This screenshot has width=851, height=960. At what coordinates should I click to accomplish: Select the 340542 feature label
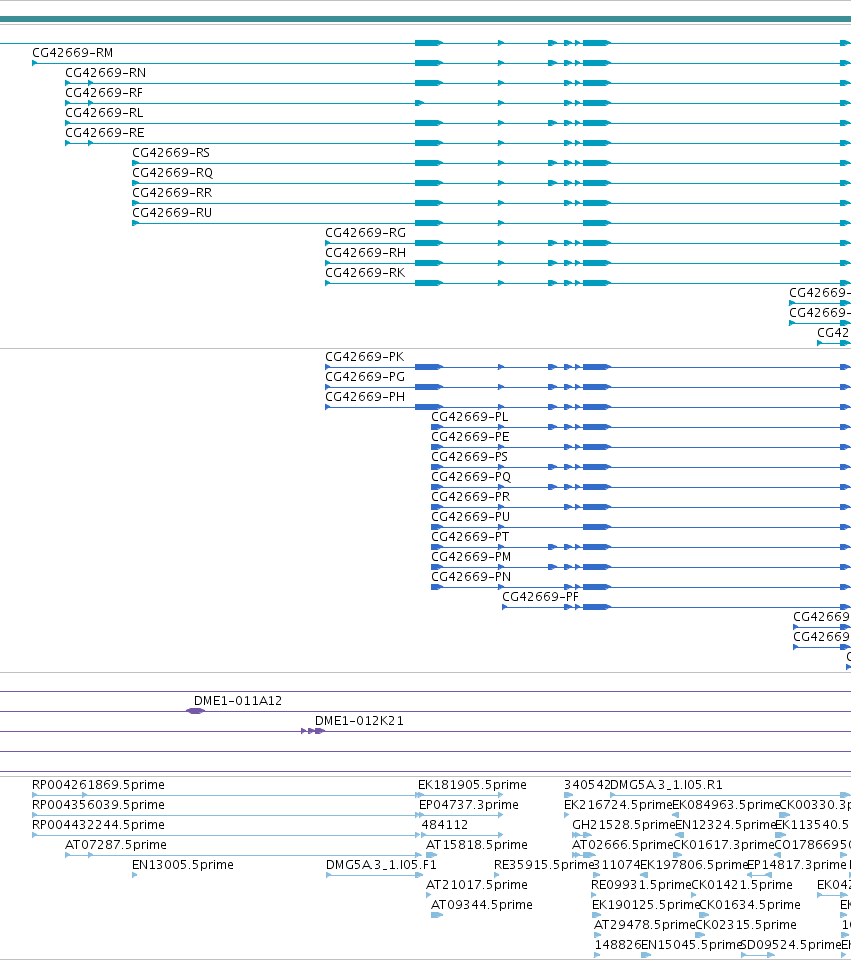coord(587,785)
